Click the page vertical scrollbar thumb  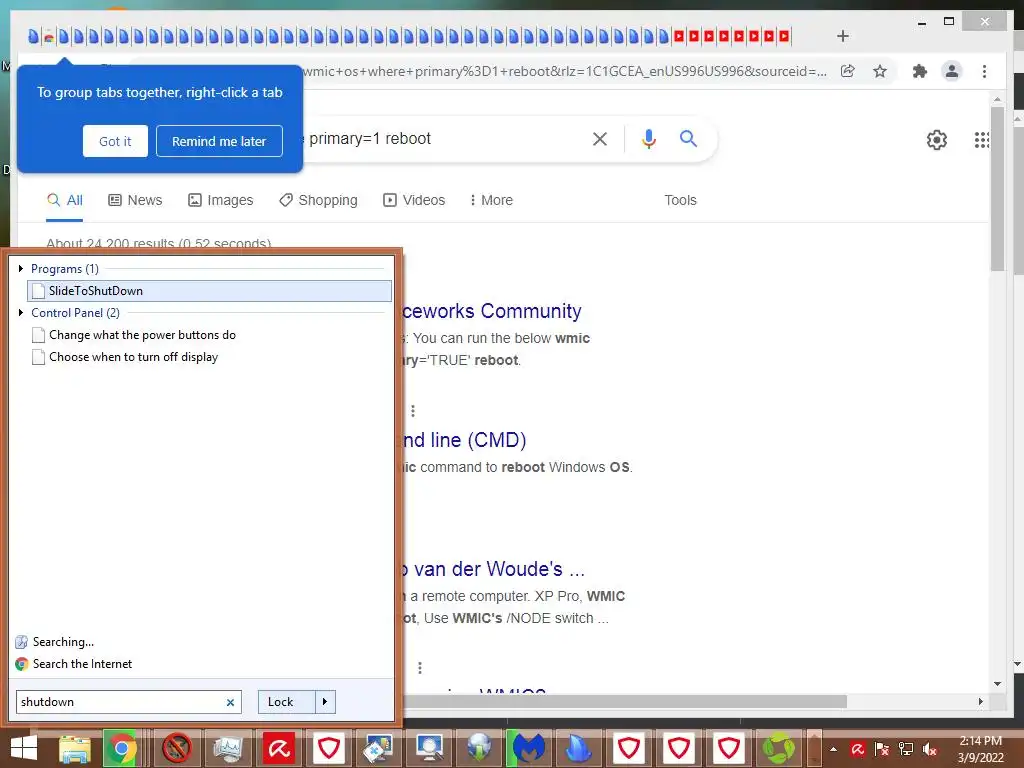tap(997, 188)
